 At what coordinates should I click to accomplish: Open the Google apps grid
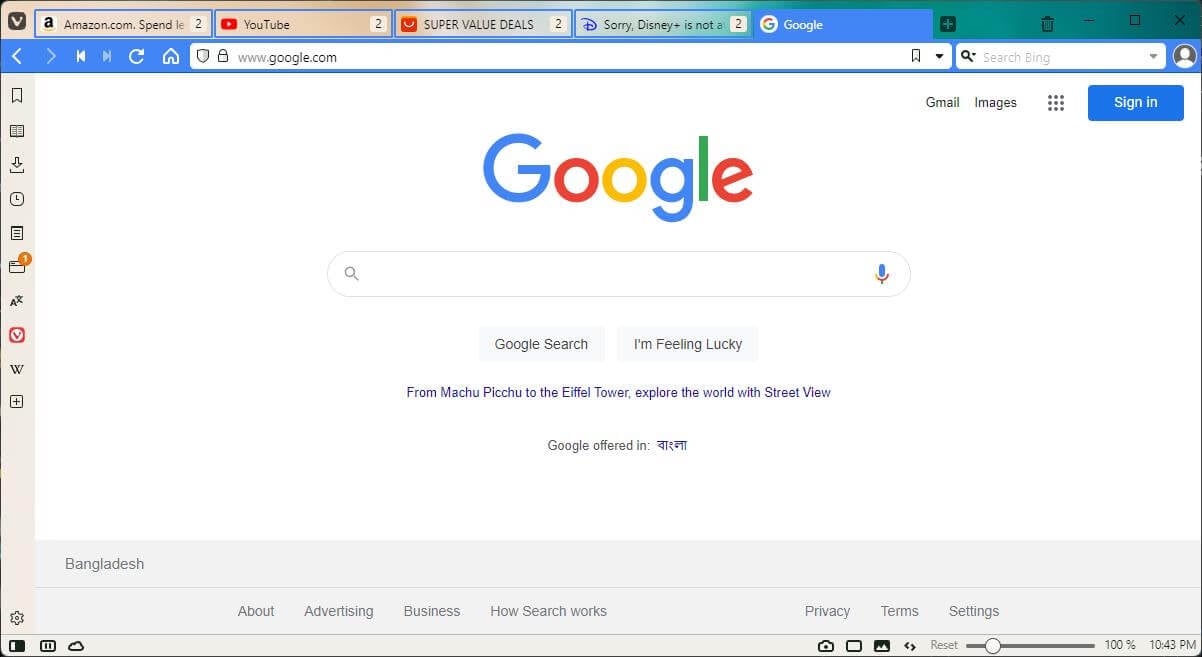point(1056,102)
